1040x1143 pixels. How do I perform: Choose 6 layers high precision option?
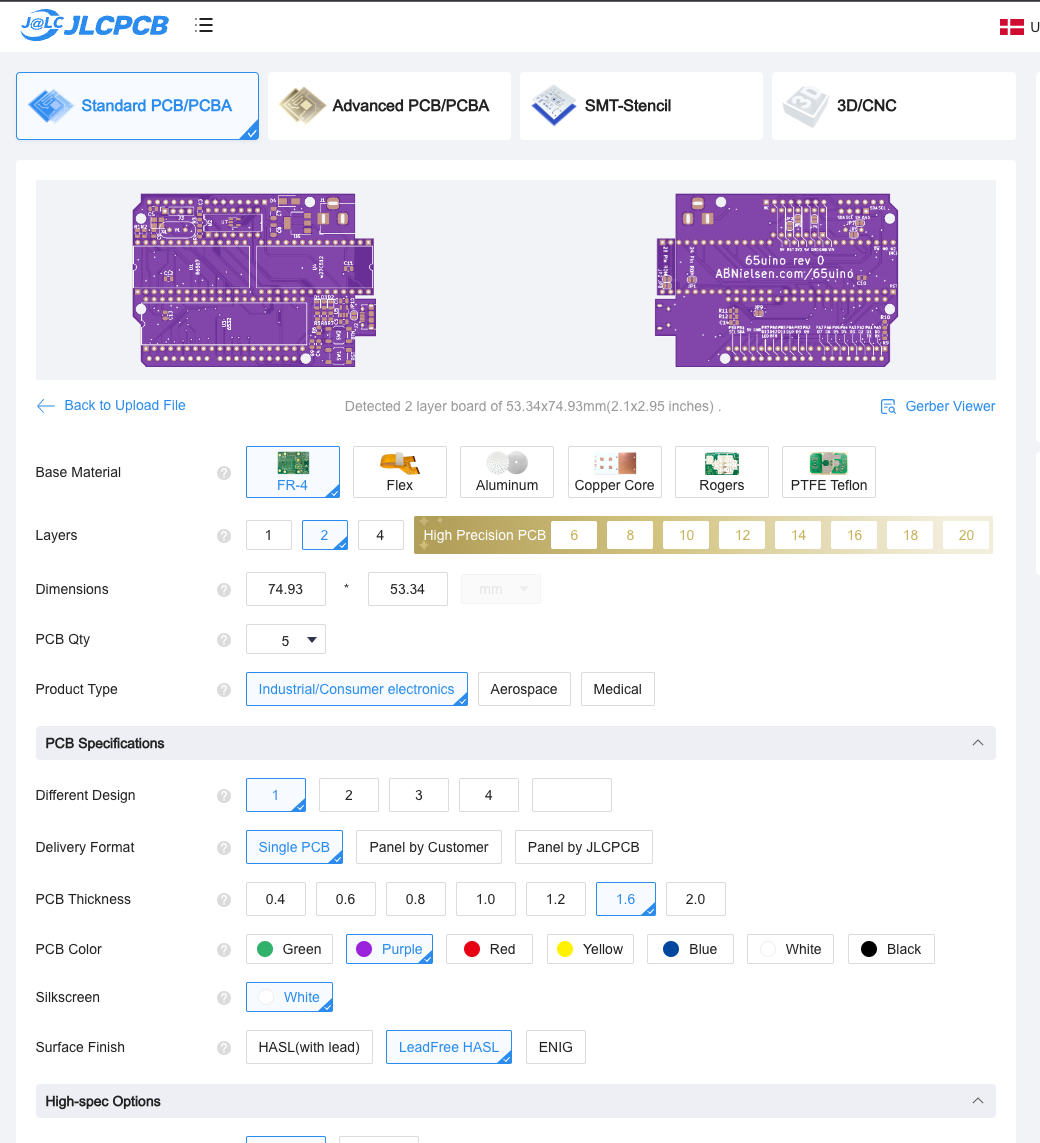pyautogui.click(x=574, y=535)
